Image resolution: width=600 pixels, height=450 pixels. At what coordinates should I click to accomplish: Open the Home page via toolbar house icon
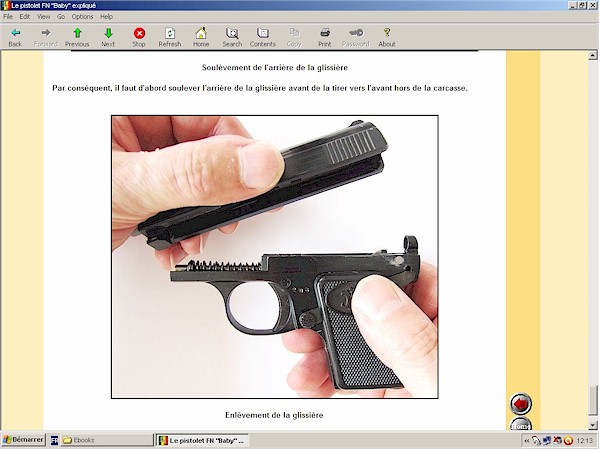click(x=201, y=33)
